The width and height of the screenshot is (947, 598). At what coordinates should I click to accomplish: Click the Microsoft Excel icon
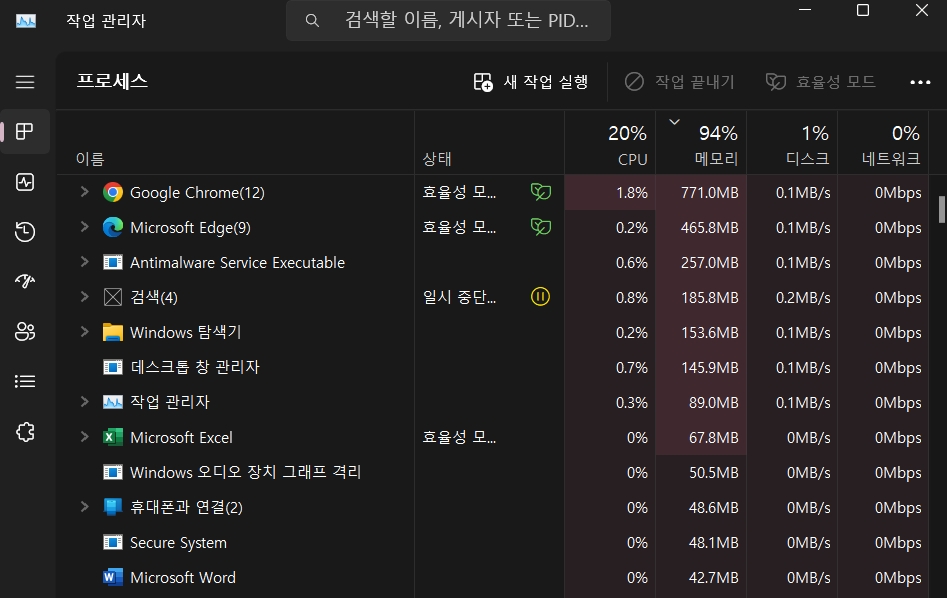point(112,437)
